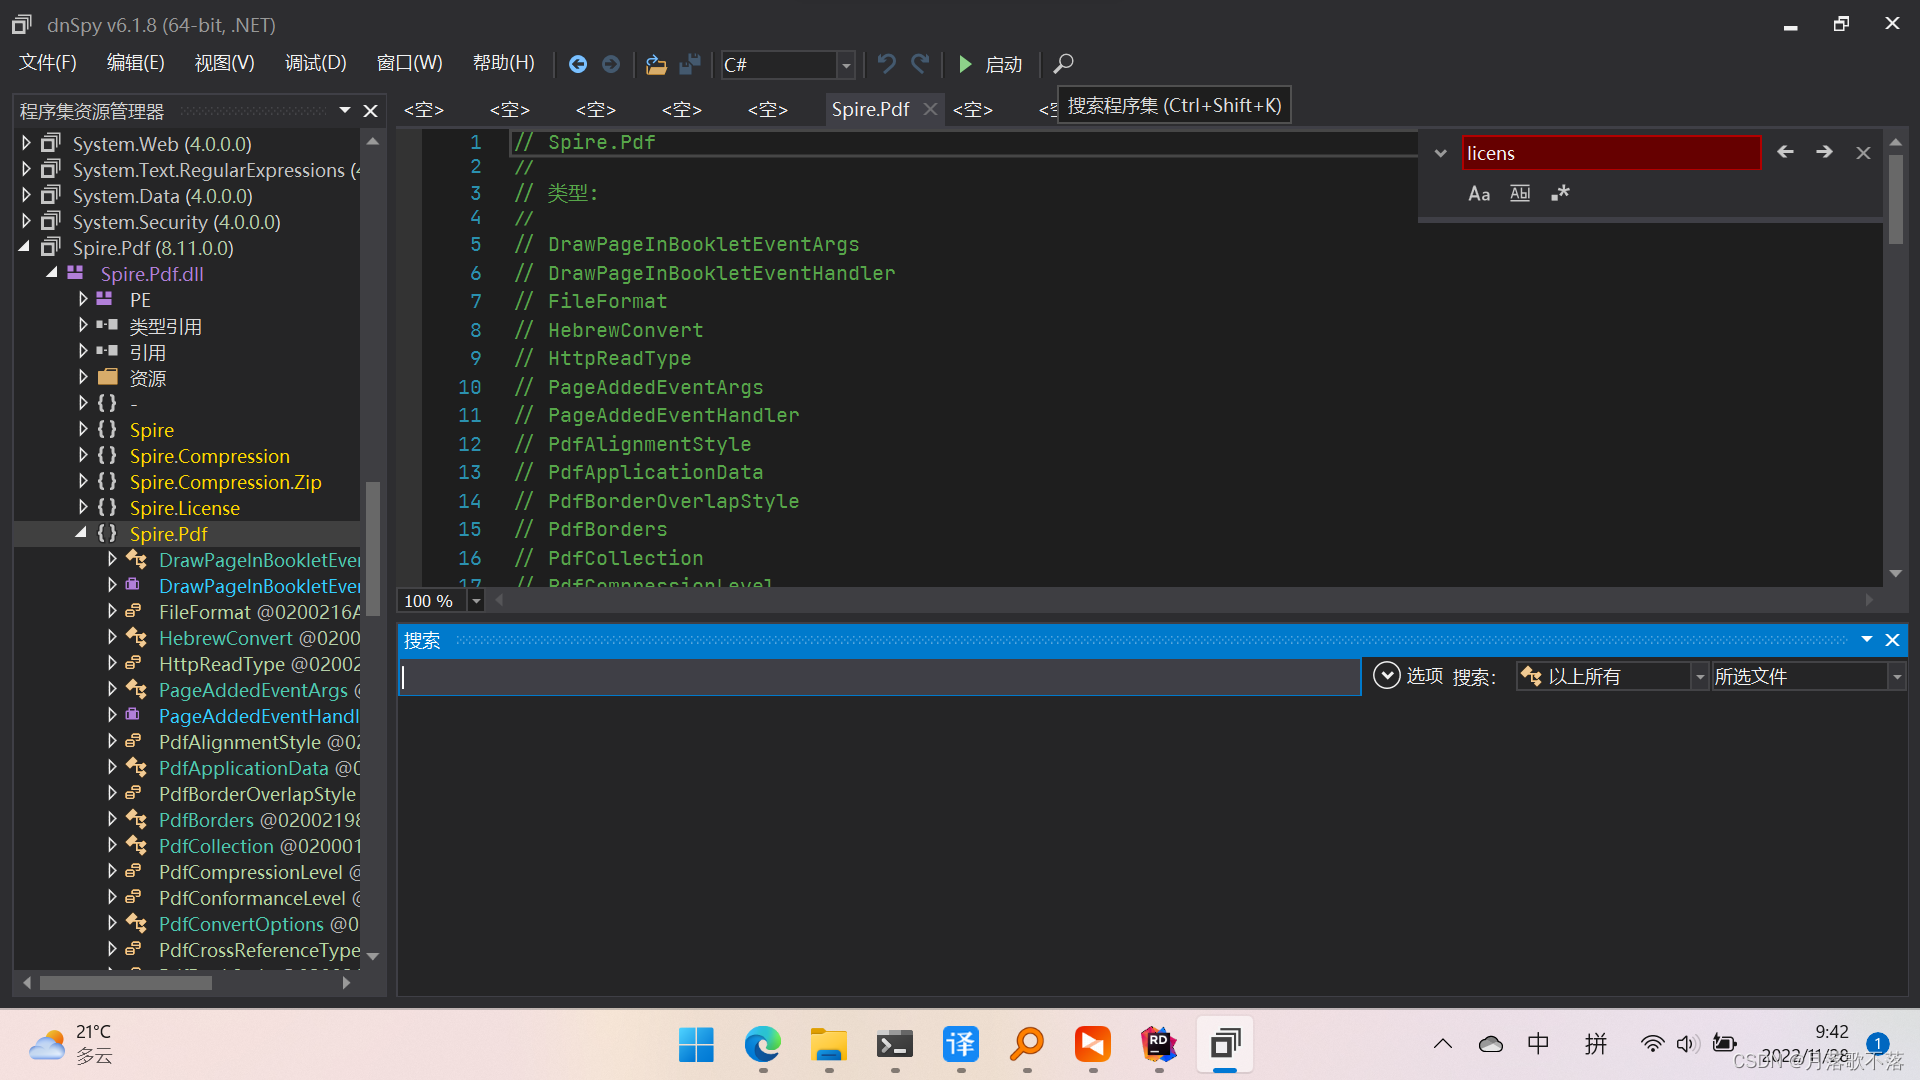
Task: Click the search panel text input
Action: click(x=878, y=678)
